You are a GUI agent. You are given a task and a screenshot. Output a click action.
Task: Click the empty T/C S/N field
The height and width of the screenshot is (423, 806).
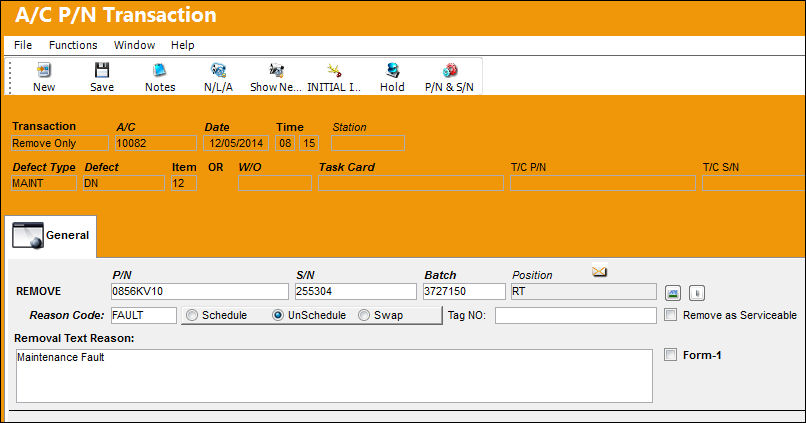[754, 183]
